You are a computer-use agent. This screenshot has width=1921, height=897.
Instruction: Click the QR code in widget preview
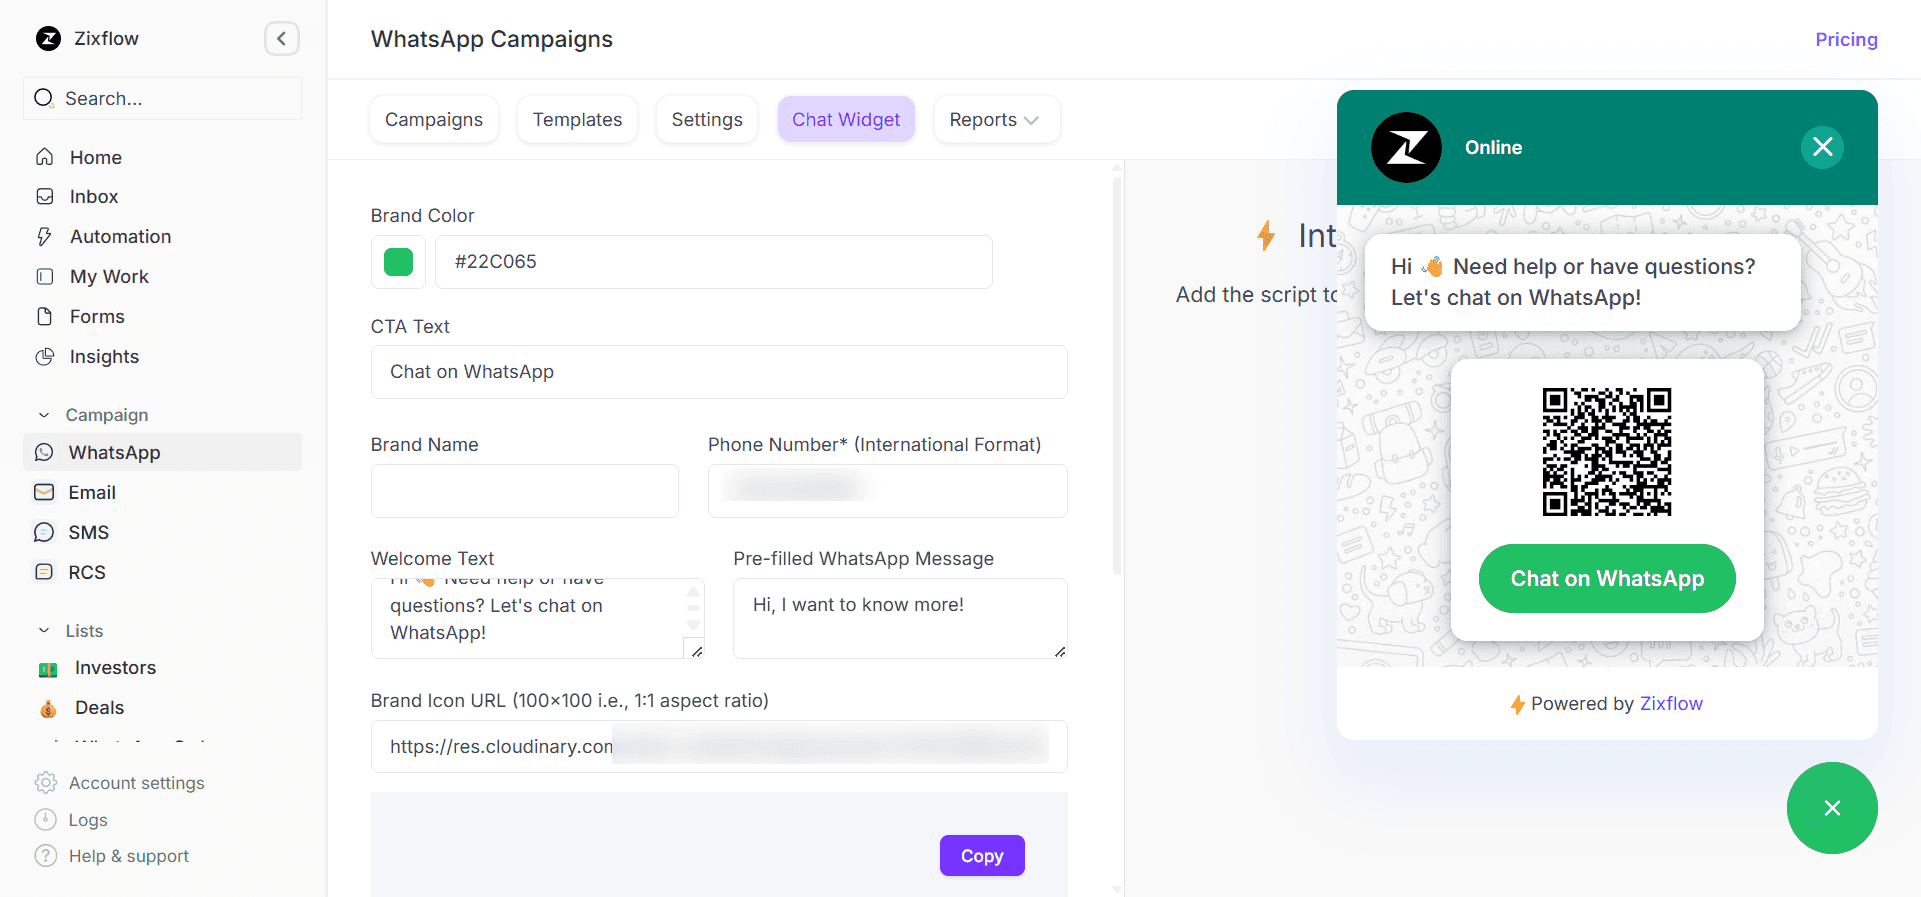(x=1607, y=452)
